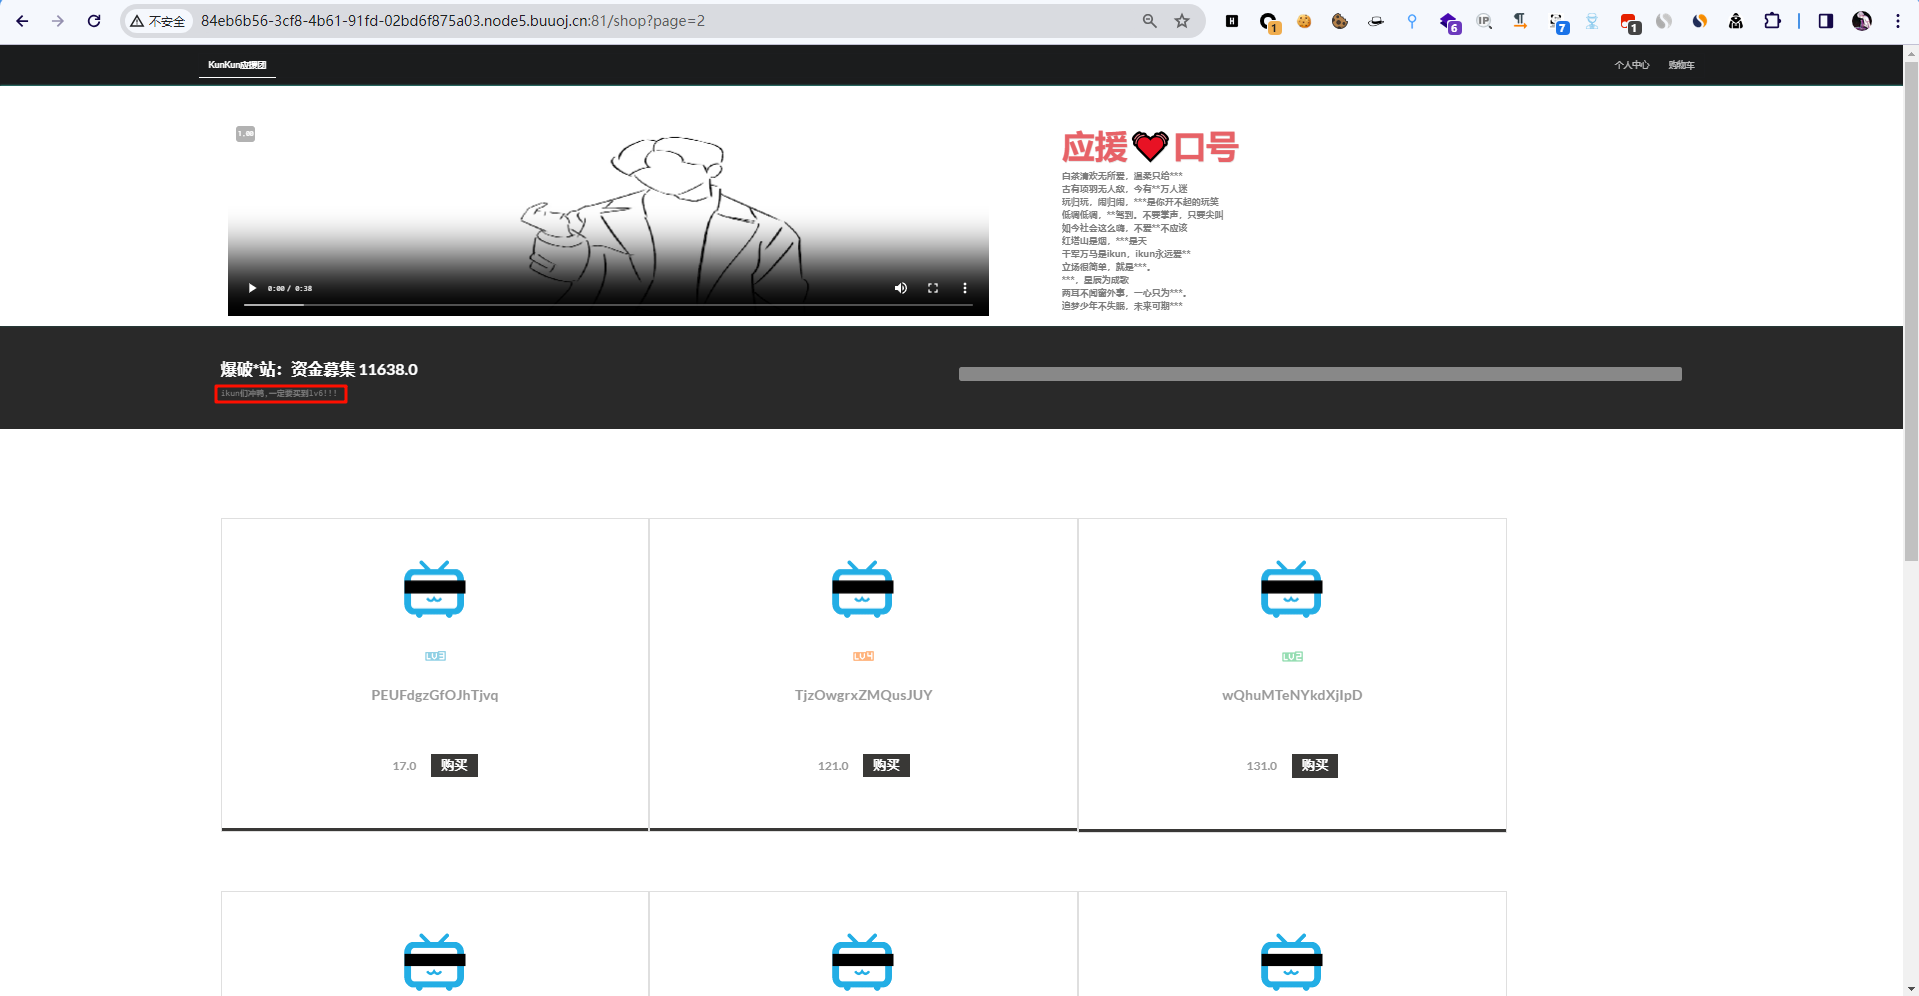1919x996 pixels.
Task: Click the 应援口号 slogan heading
Action: (x=1150, y=147)
